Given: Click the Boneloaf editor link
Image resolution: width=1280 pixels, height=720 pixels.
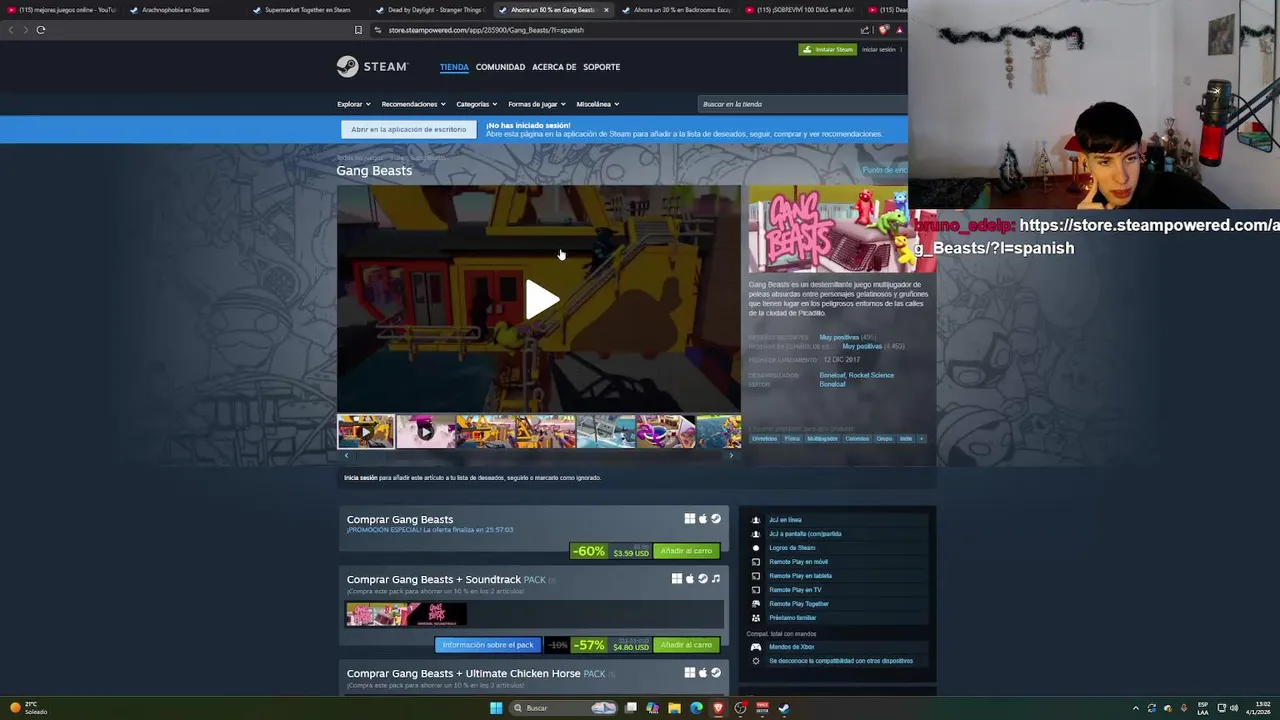Looking at the screenshot, I should tap(832, 384).
